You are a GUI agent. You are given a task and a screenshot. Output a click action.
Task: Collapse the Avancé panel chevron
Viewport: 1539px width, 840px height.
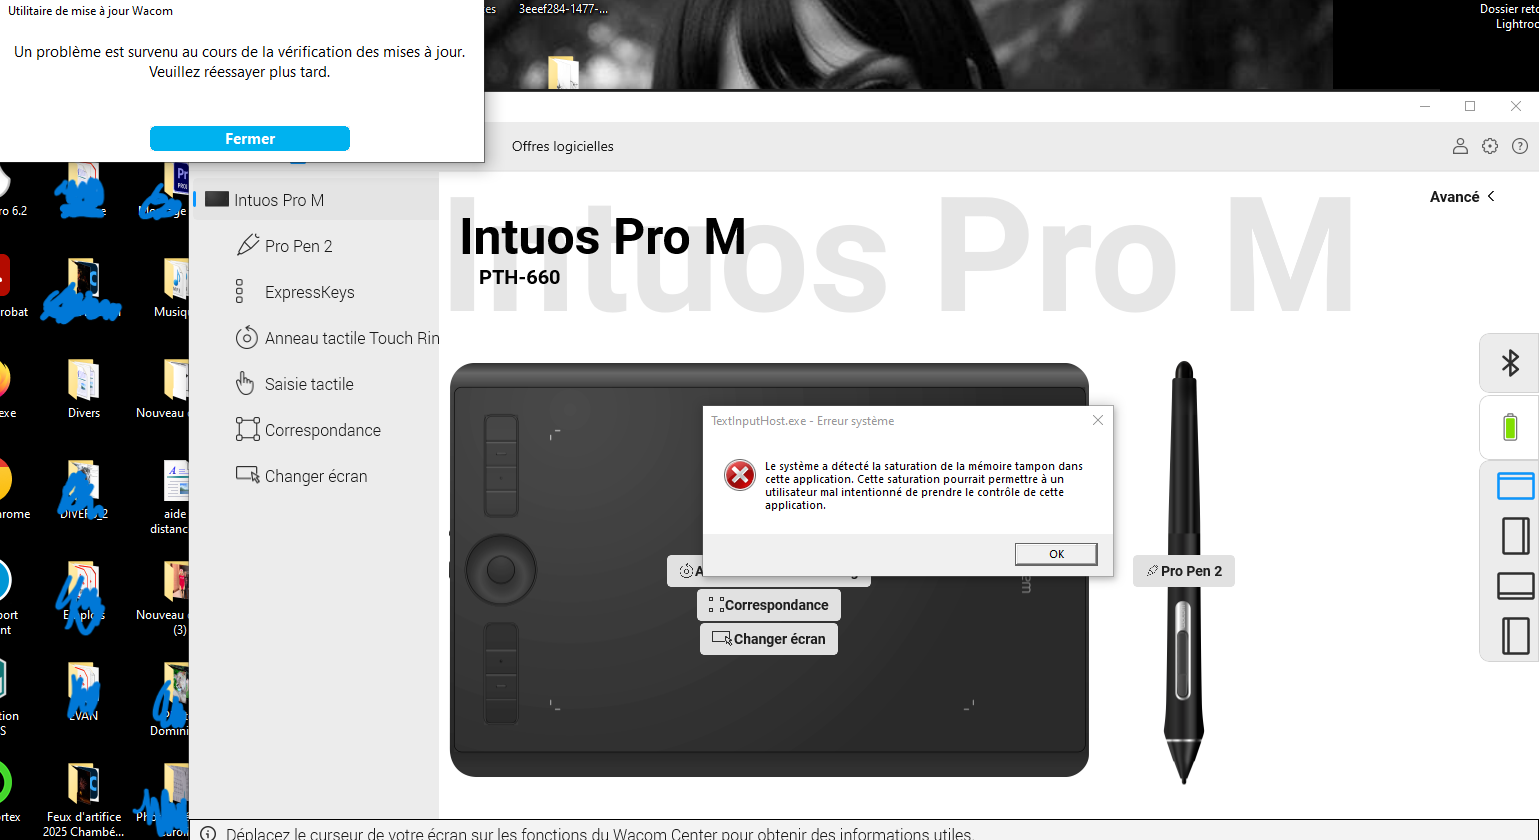pos(1491,196)
